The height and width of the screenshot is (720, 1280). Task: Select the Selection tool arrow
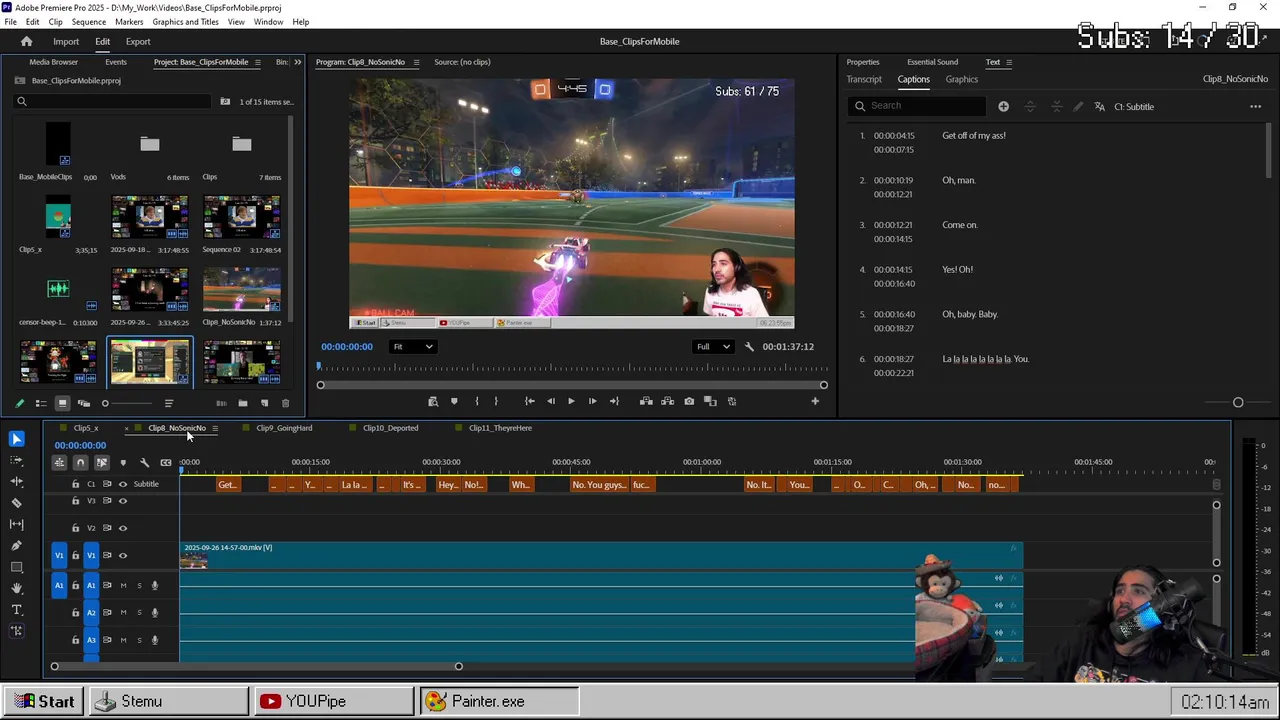point(16,439)
